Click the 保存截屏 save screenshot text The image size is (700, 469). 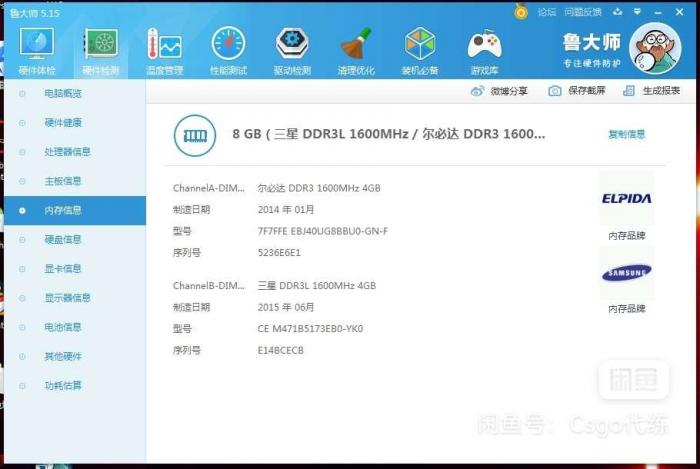(x=587, y=91)
